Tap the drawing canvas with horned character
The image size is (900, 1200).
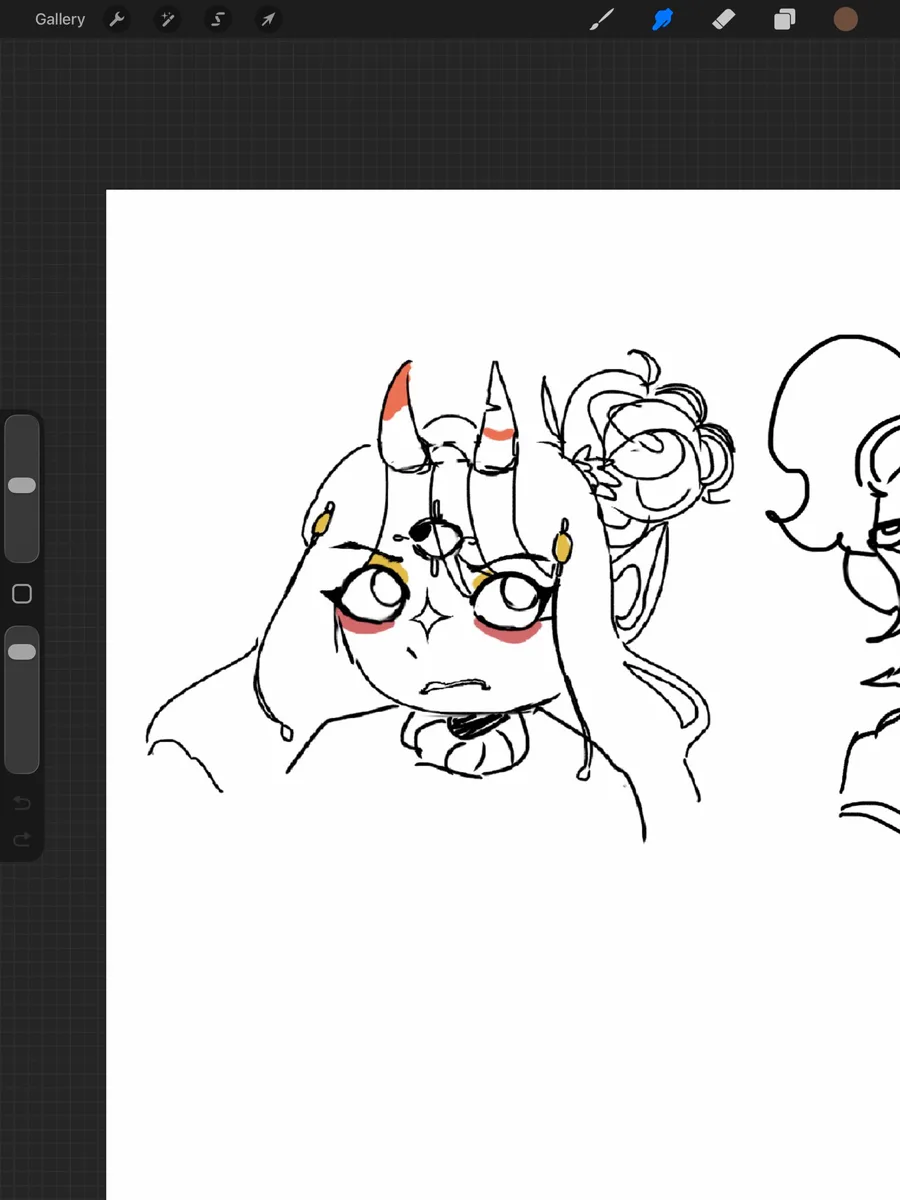point(503,695)
